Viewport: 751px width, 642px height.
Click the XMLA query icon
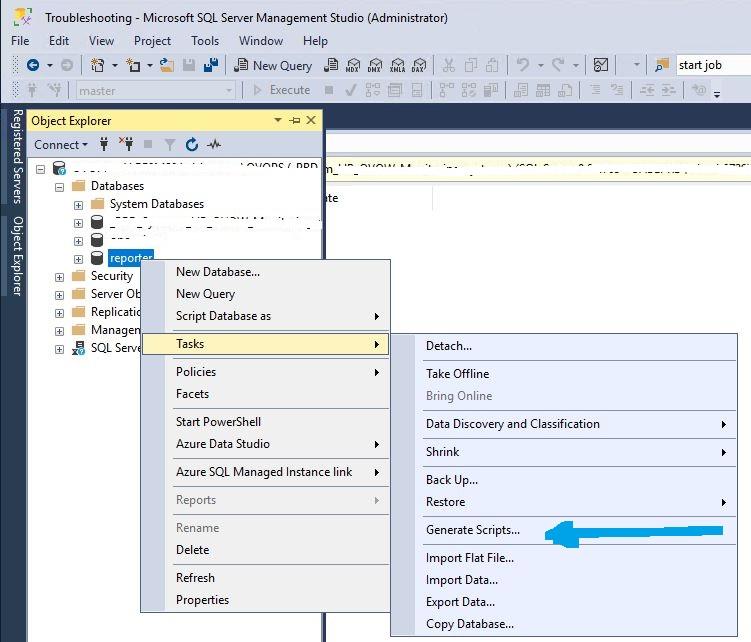point(398,65)
